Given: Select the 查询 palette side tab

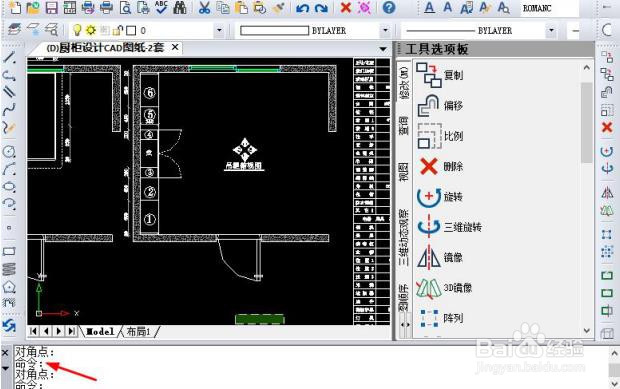Looking at the screenshot, I should tap(404, 125).
